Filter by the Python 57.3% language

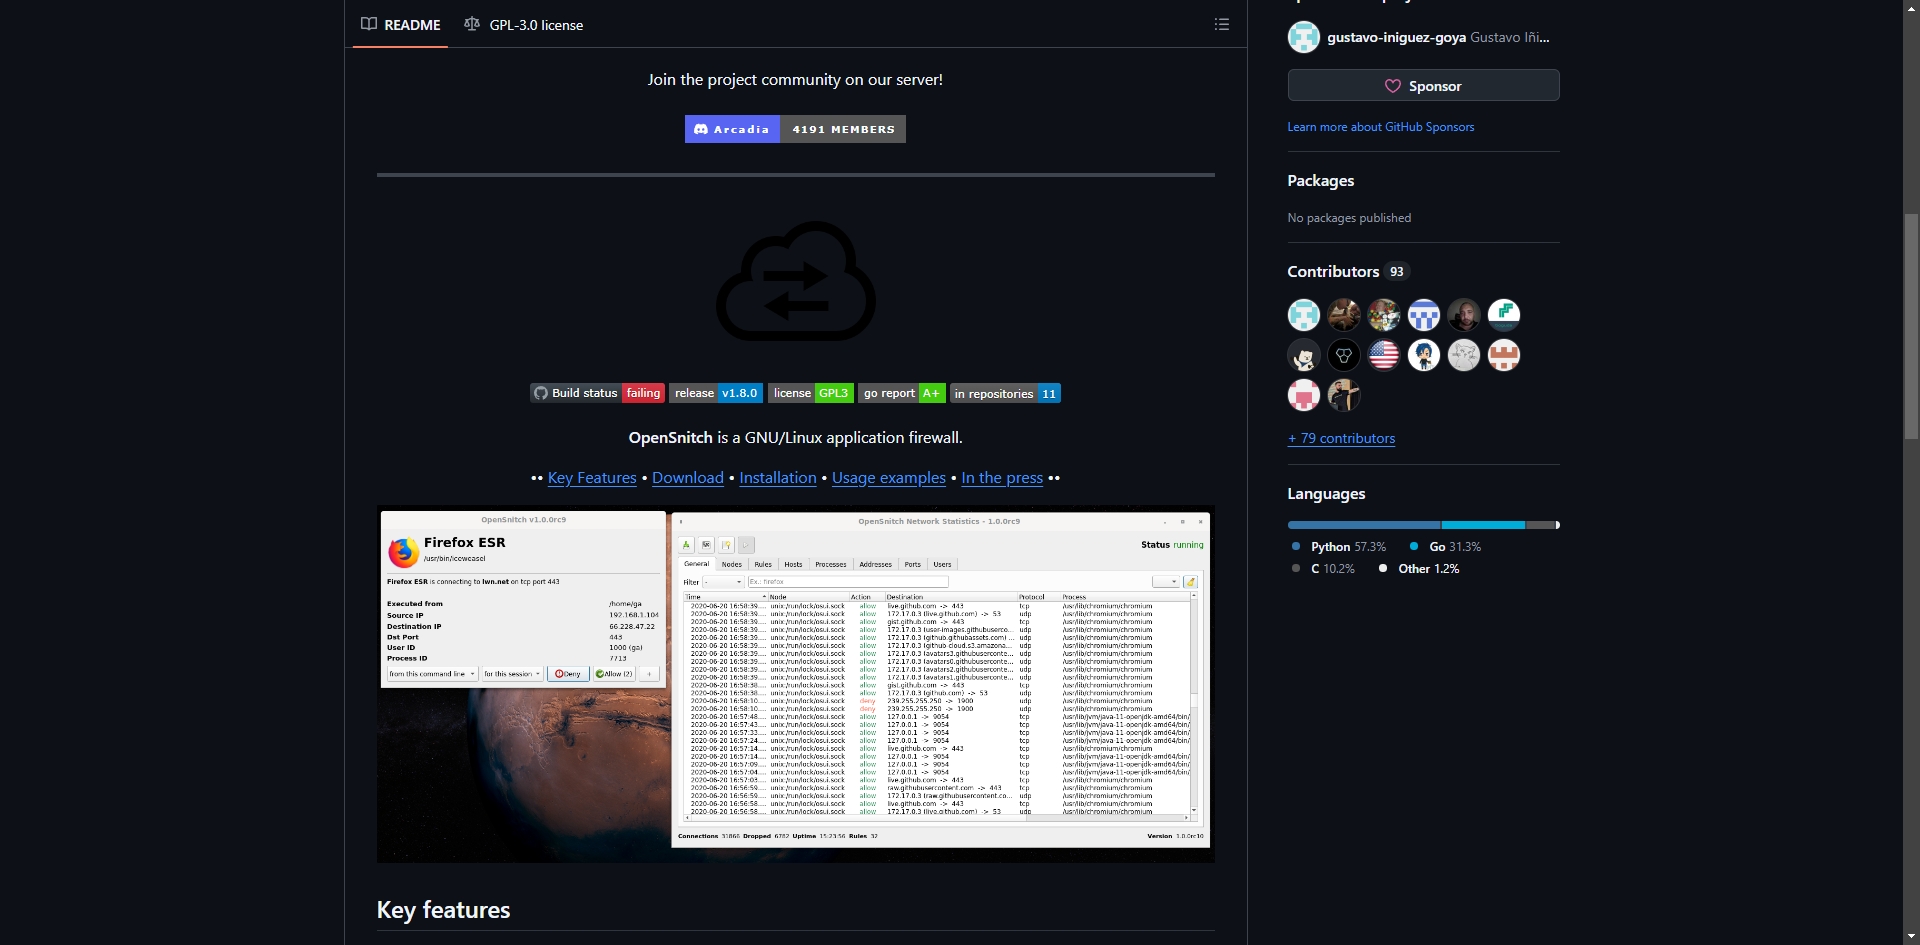point(1339,547)
